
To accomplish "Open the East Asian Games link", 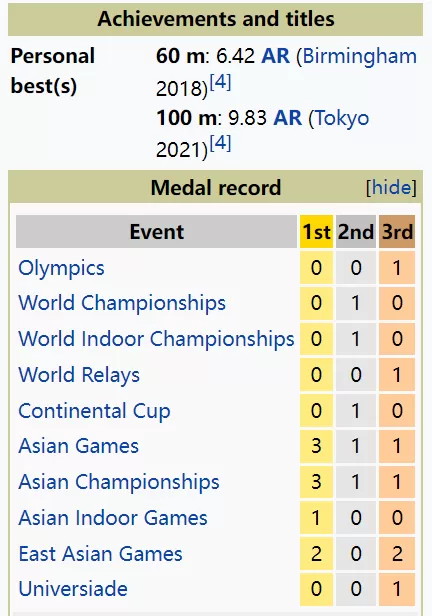I will 101,554.
